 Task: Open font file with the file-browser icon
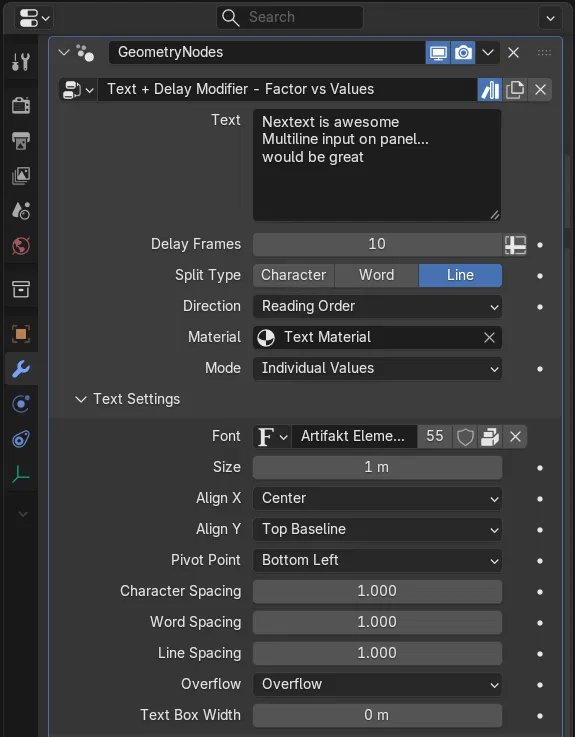[490, 437]
